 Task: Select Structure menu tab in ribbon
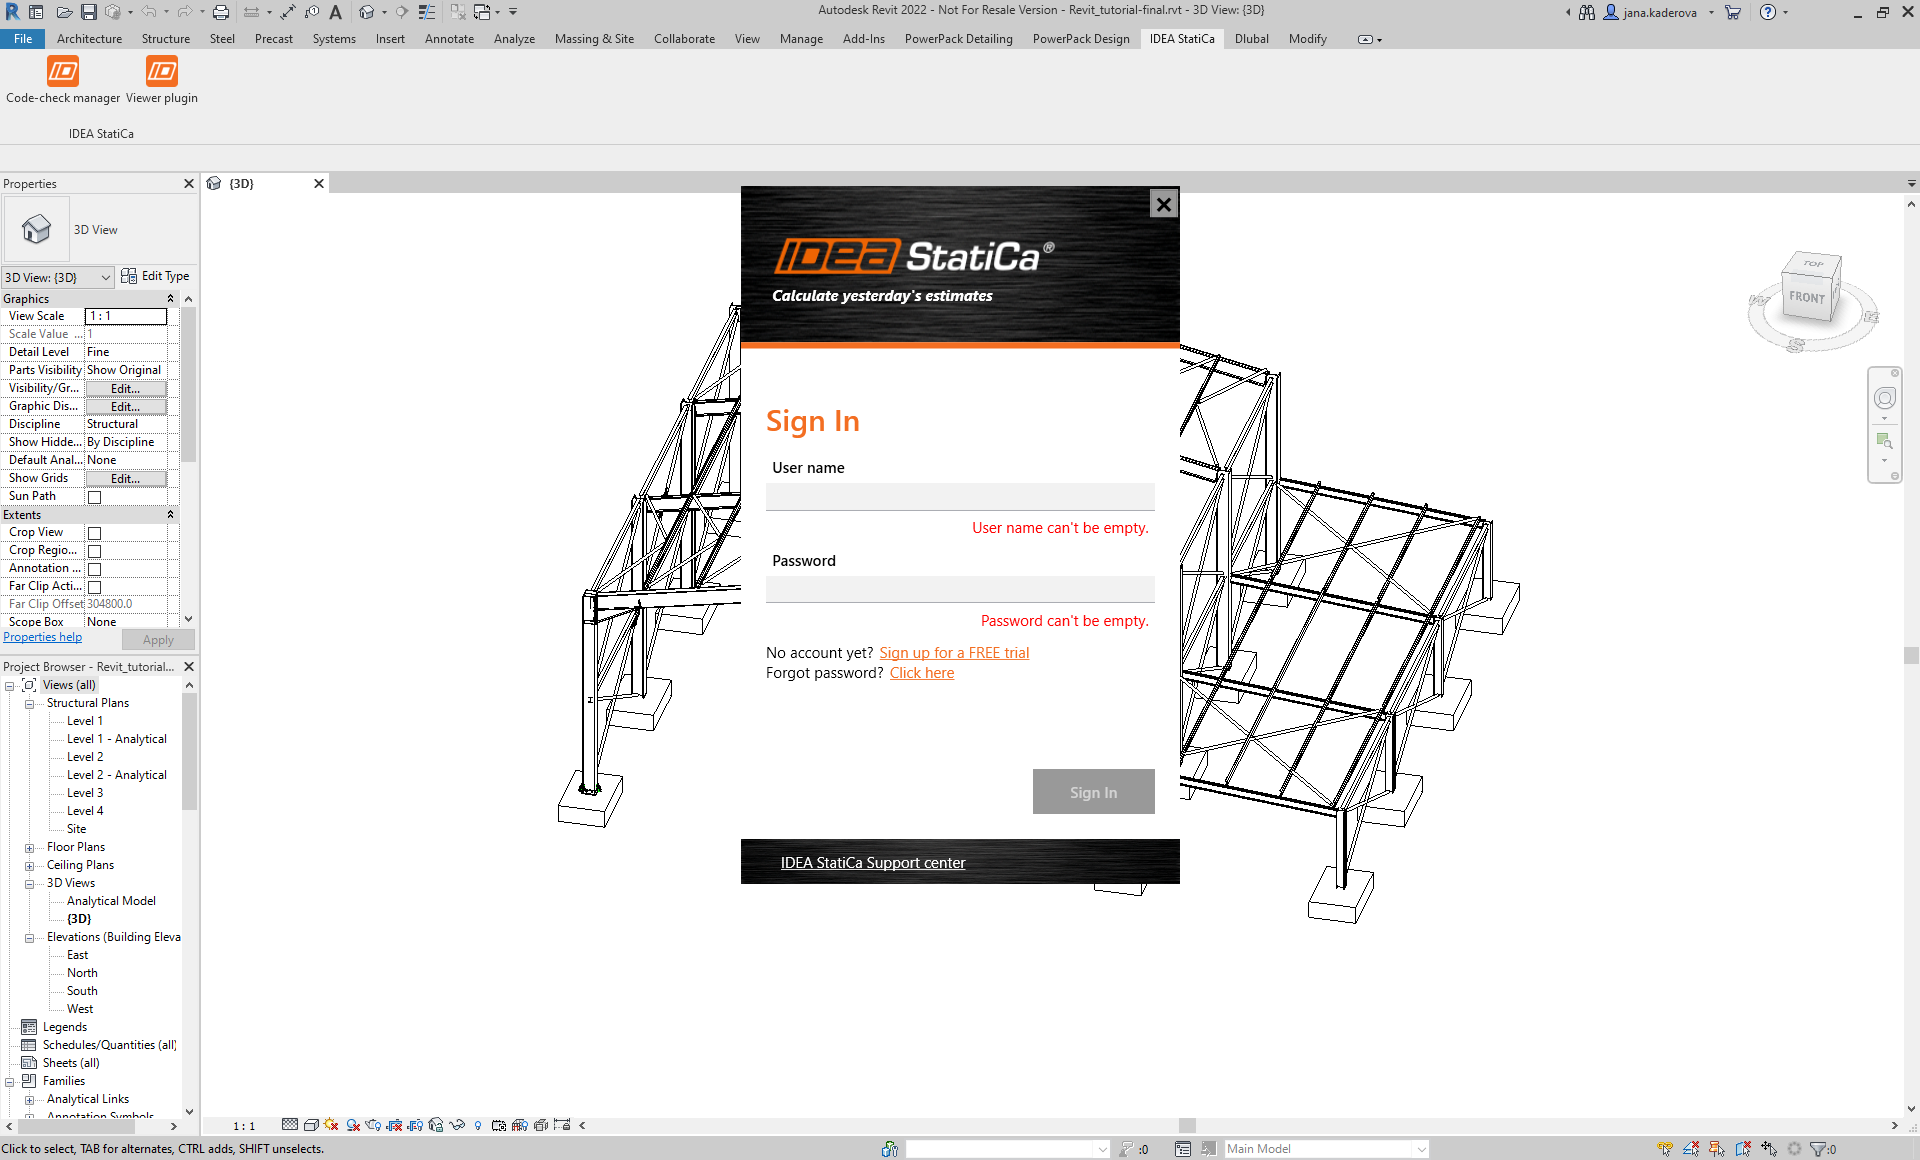tap(166, 38)
